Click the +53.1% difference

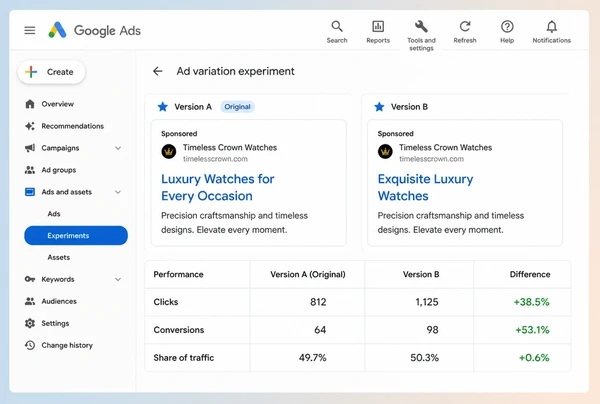(x=532, y=330)
